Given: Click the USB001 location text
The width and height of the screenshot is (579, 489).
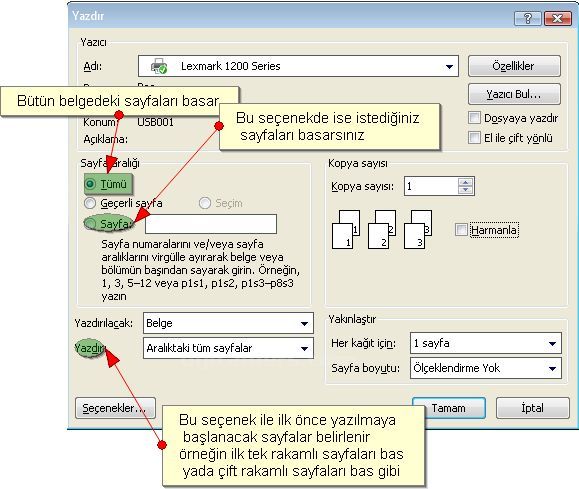Looking at the screenshot, I should click(x=155, y=122).
